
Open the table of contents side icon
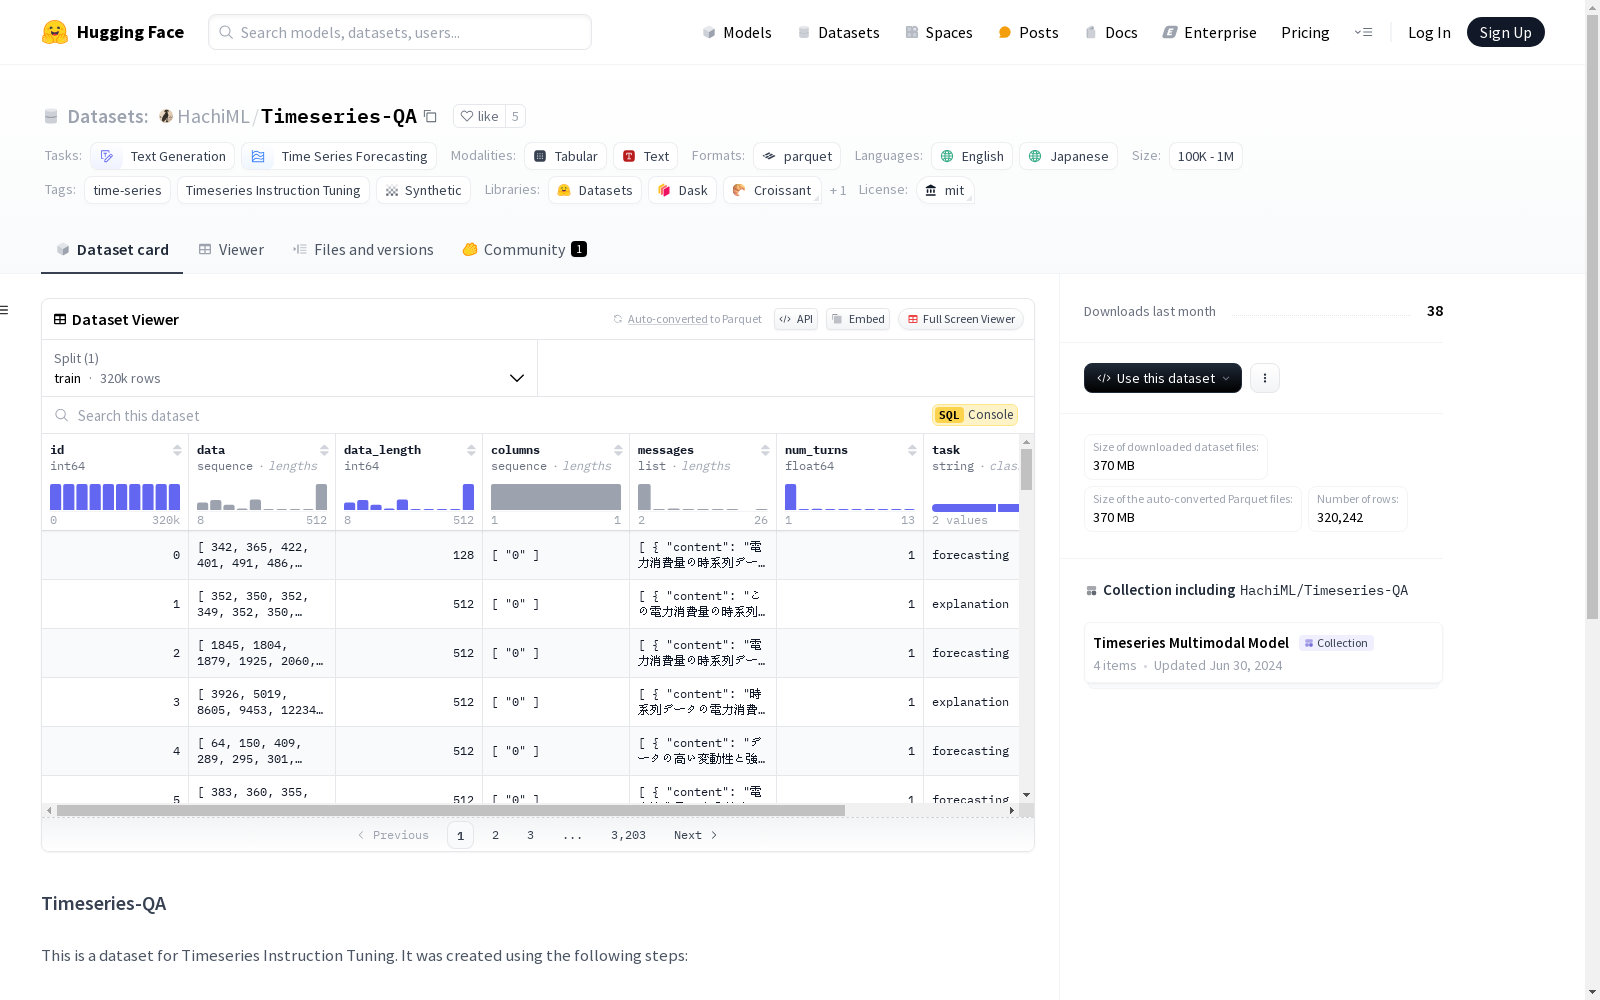tap(4, 310)
